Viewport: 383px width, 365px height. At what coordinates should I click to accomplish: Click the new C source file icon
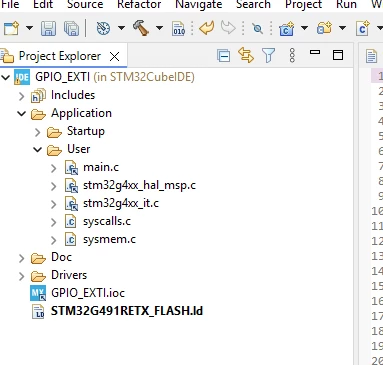click(x=363, y=28)
